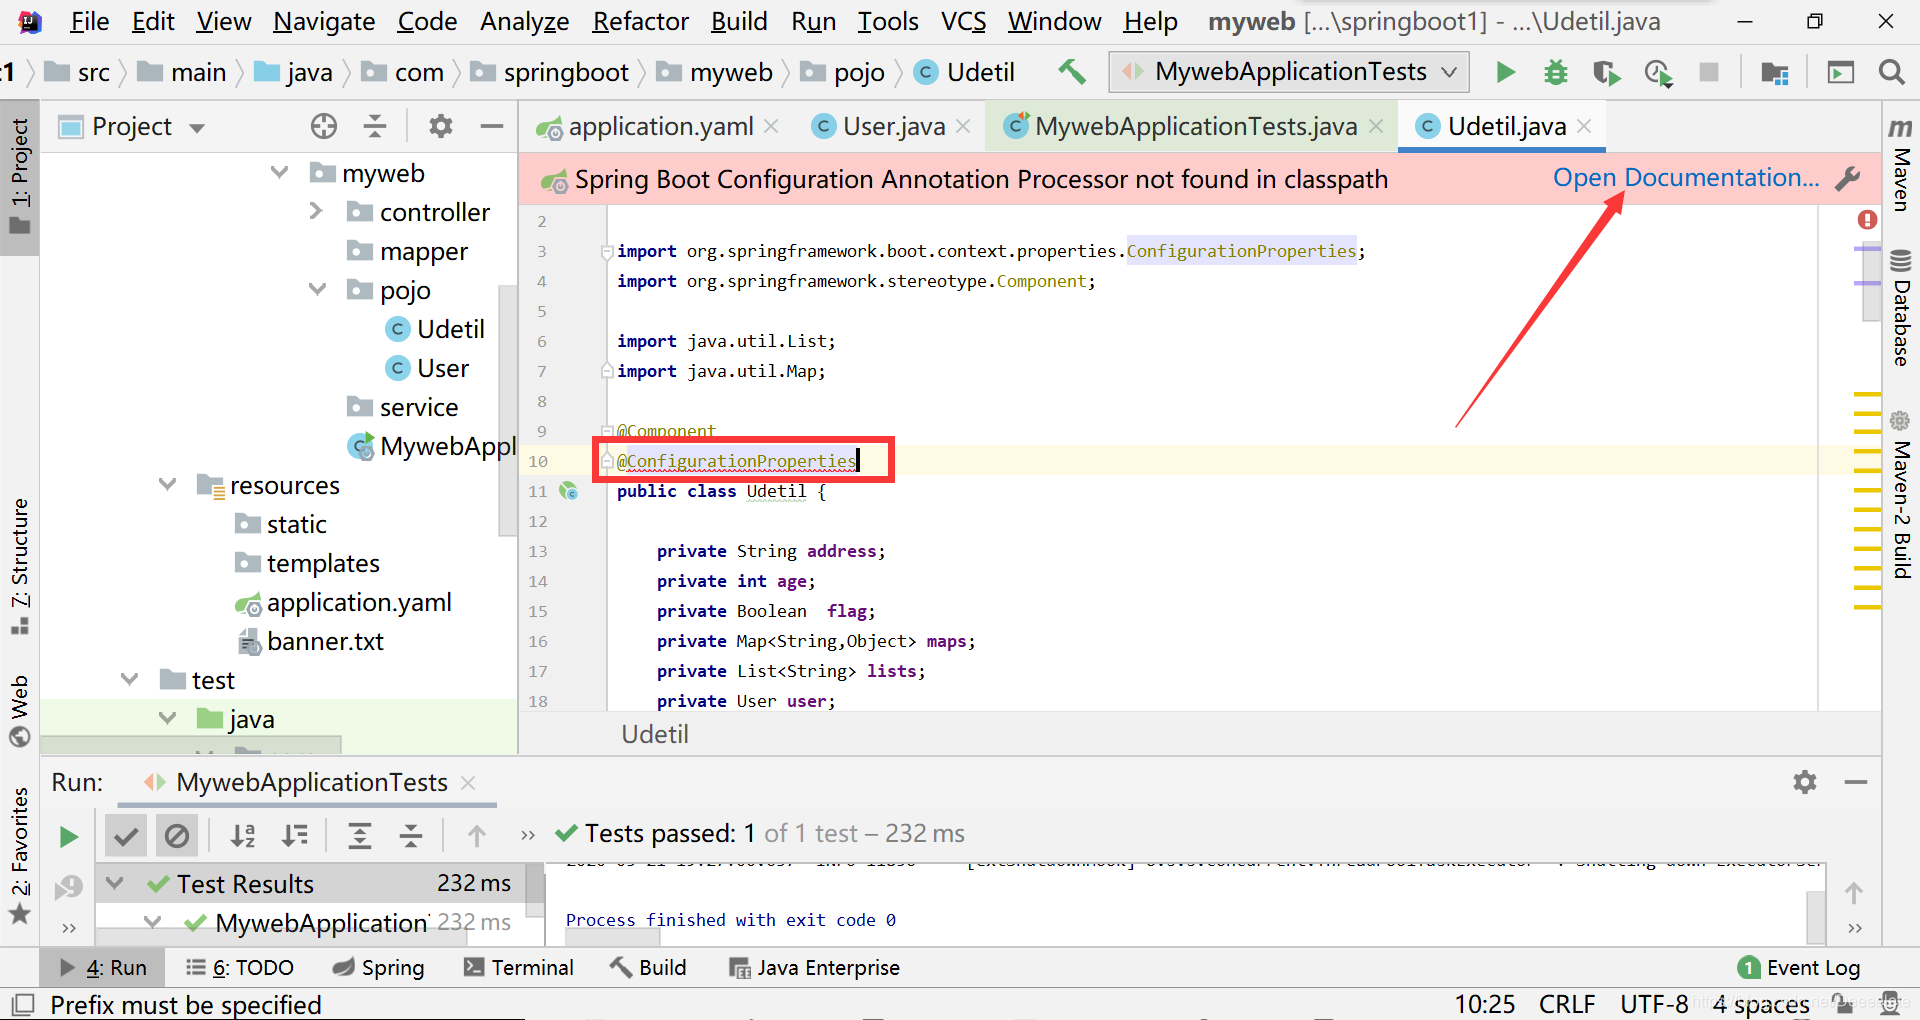Click the search everywhere magnifier icon
This screenshot has width=1920, height=1020.
pyautogui.click(x=1891, y=72)
